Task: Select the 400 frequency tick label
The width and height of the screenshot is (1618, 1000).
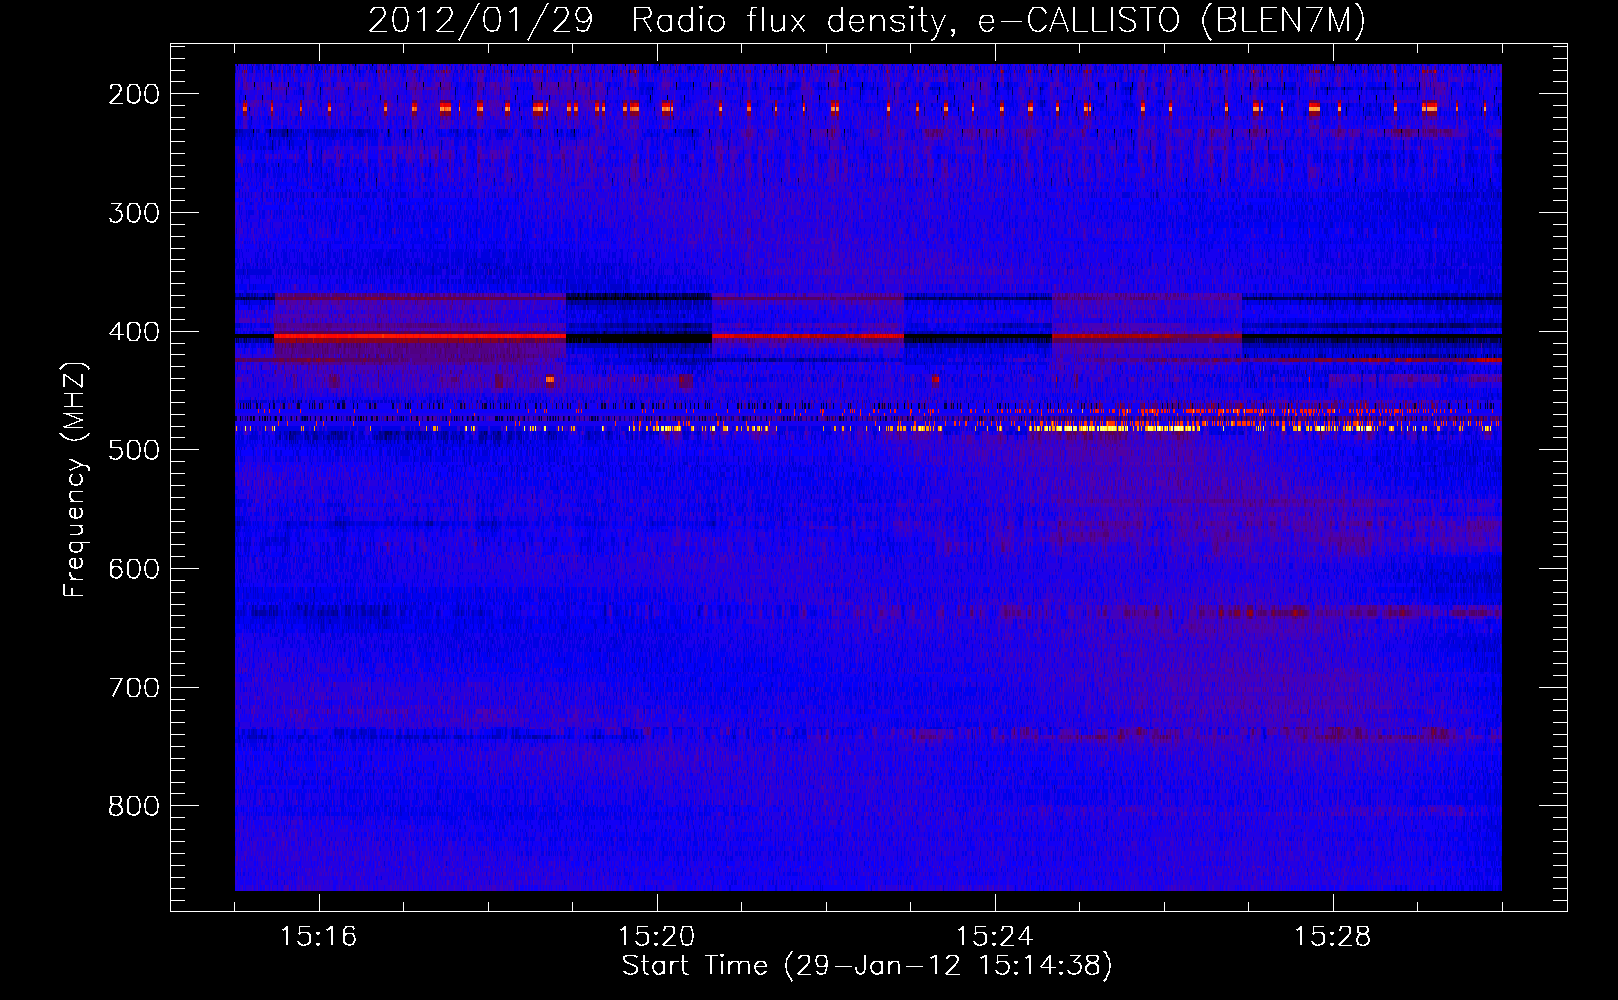Action: [134, 332]
